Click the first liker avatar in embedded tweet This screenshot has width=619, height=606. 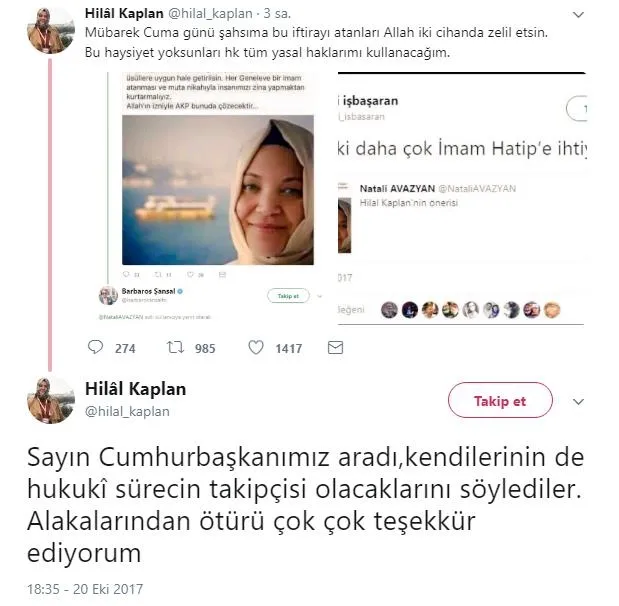389,310
